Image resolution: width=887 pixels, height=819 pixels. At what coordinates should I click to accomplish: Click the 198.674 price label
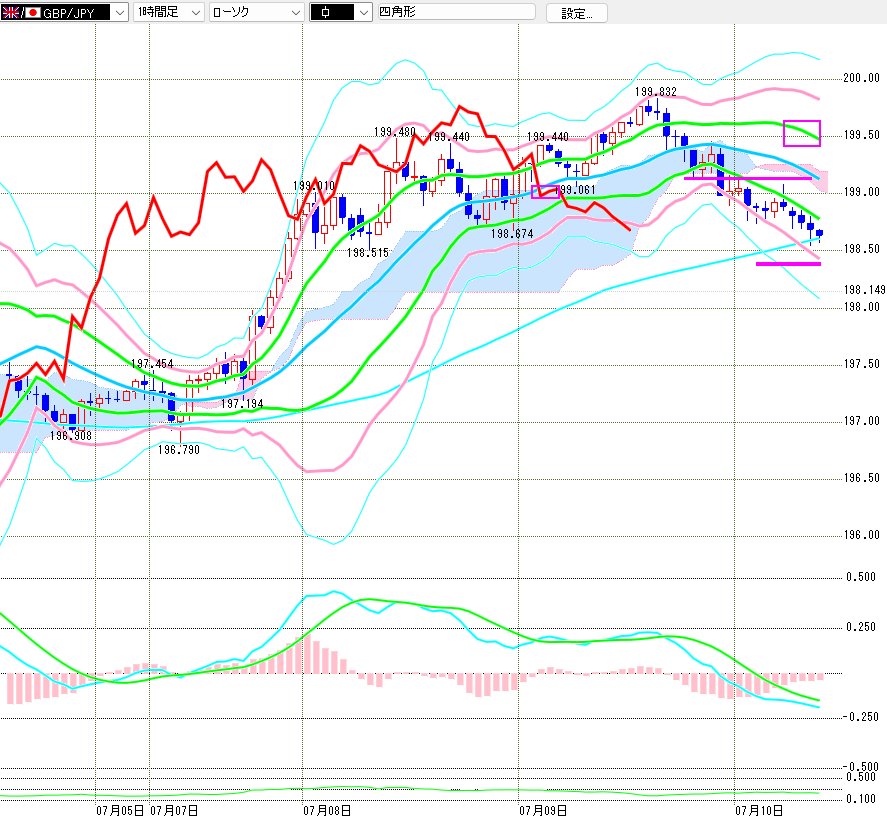click(x=512, y=234)
